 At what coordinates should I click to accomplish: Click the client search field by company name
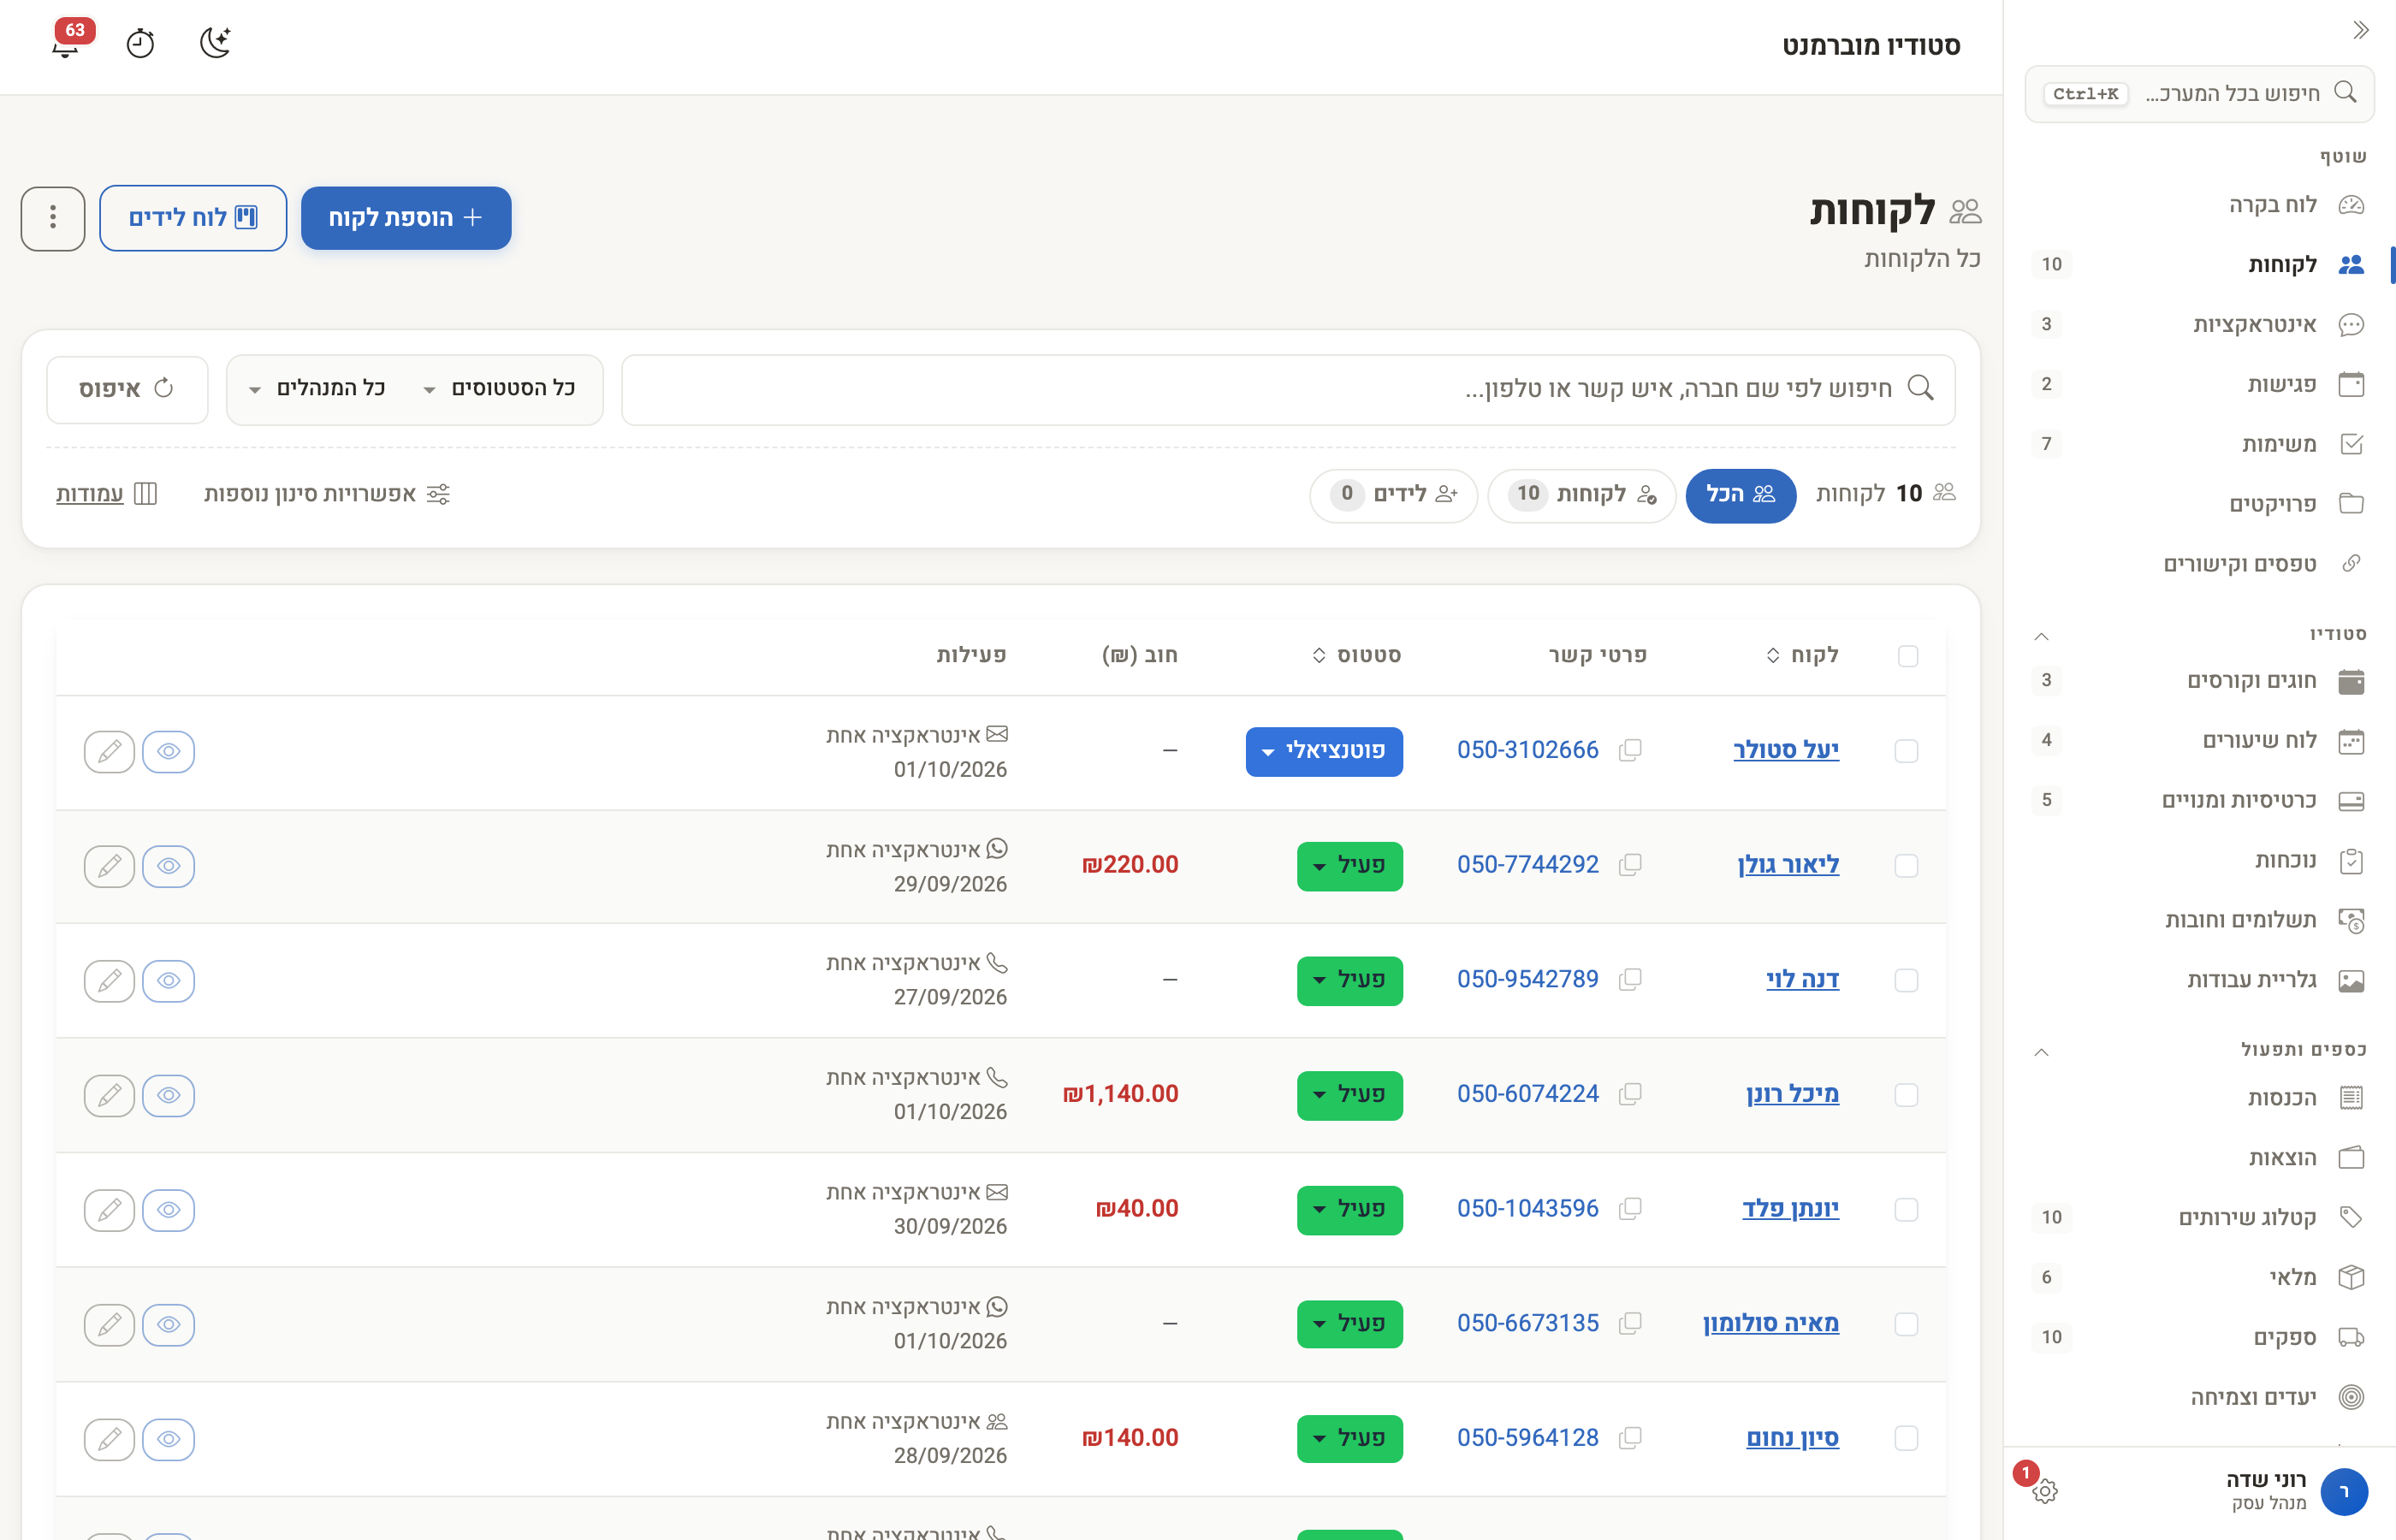[x=1288, y=389]
